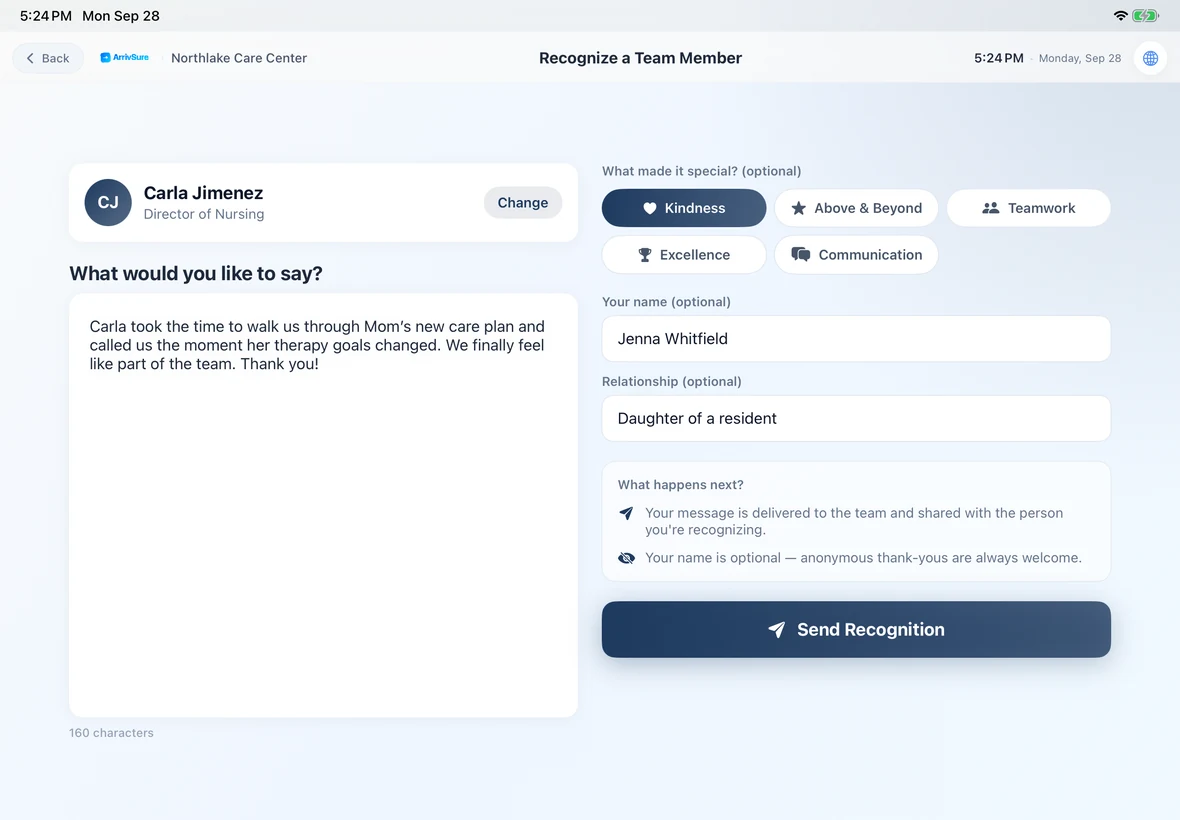Go back to the previous screen

47,58
